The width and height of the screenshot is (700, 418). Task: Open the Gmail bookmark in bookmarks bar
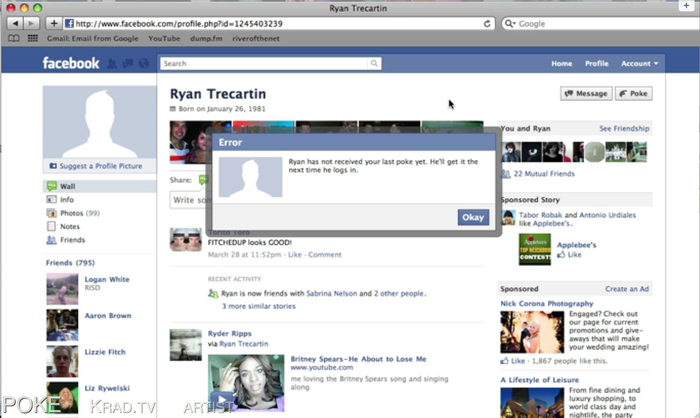pyautogui.click(x=92, y=38)
